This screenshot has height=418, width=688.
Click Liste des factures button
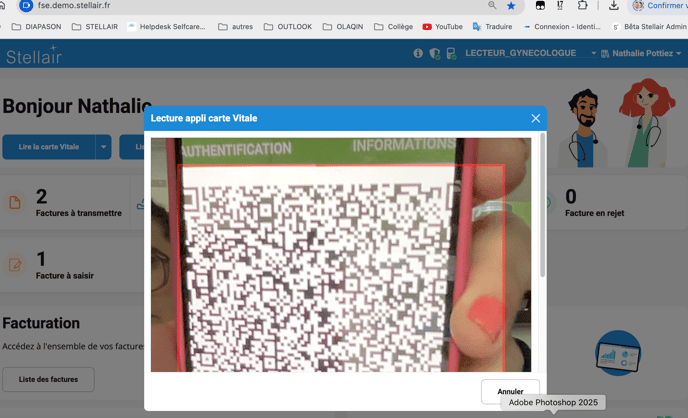(x=48, y=380)
